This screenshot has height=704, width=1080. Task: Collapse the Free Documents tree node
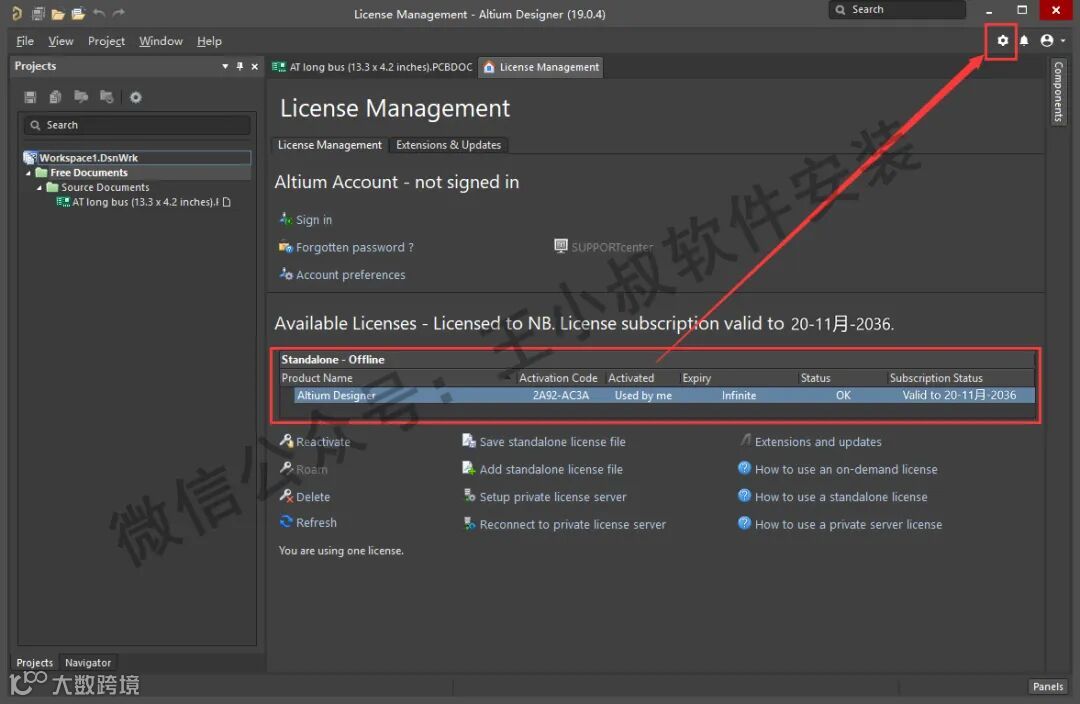[x=28, y=173]
